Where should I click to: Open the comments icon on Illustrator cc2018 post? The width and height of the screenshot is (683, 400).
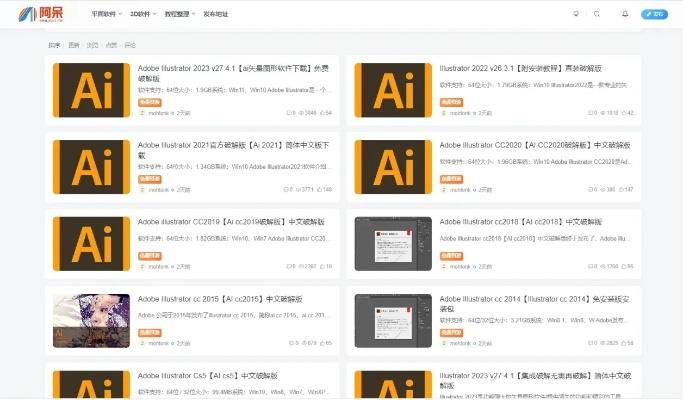click(591, 266)
